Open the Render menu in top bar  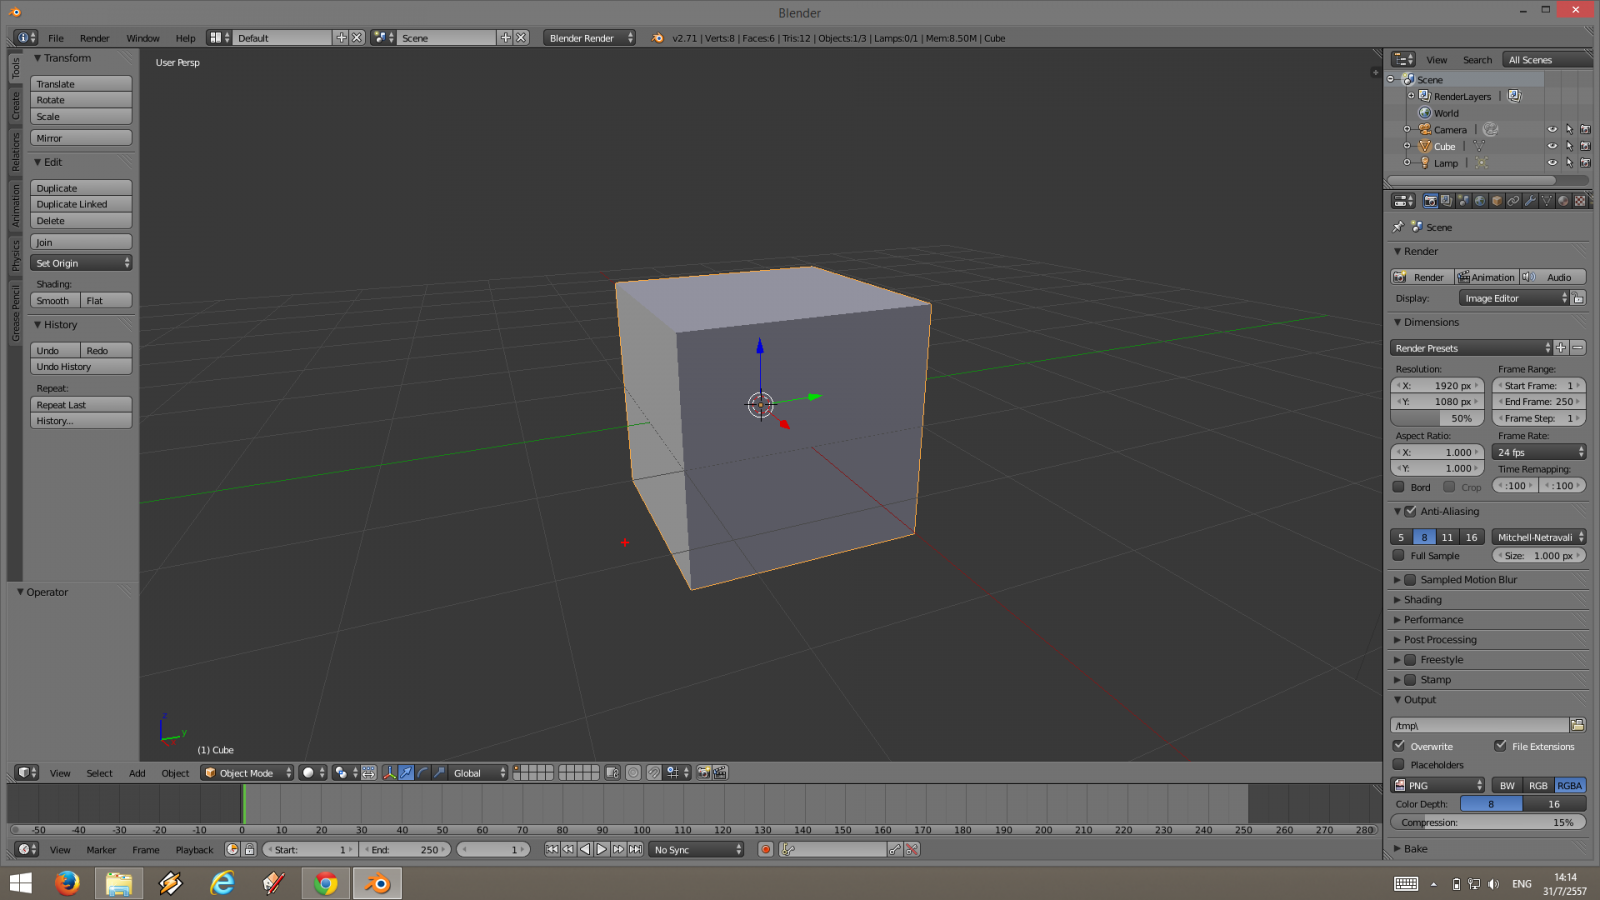(x=95, y=38)
